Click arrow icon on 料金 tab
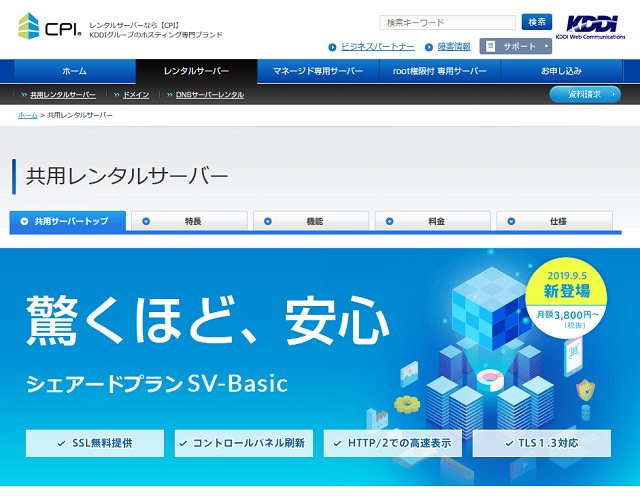 tap(389, 222)
